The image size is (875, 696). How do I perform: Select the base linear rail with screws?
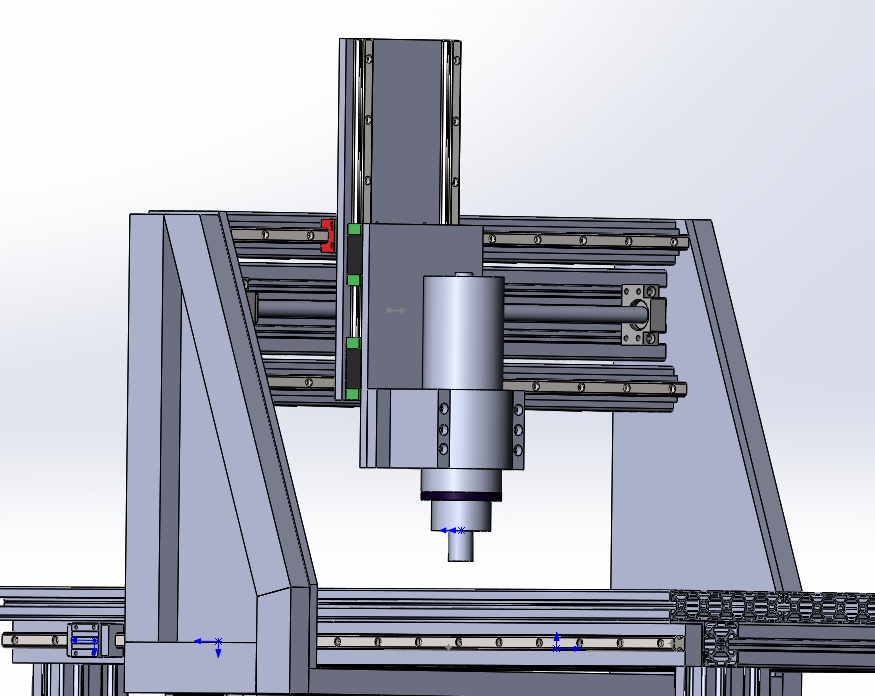pyautogui.click(x=501, y=643)
